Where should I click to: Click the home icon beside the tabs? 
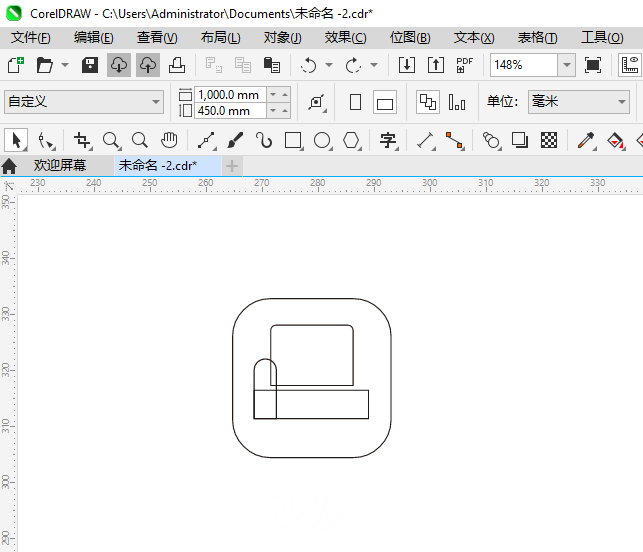point(9,166)
